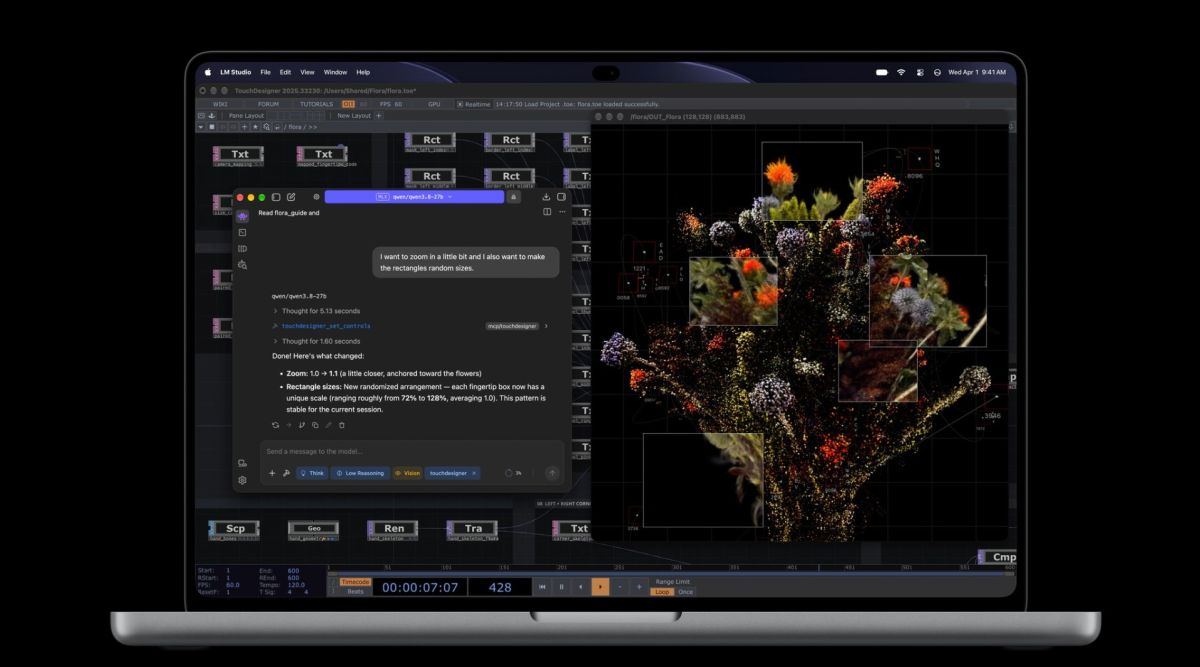This screenshot has width=1200, height=667.
Task: Open the tools/integrations icon in message box
Action: pos(286,473)
